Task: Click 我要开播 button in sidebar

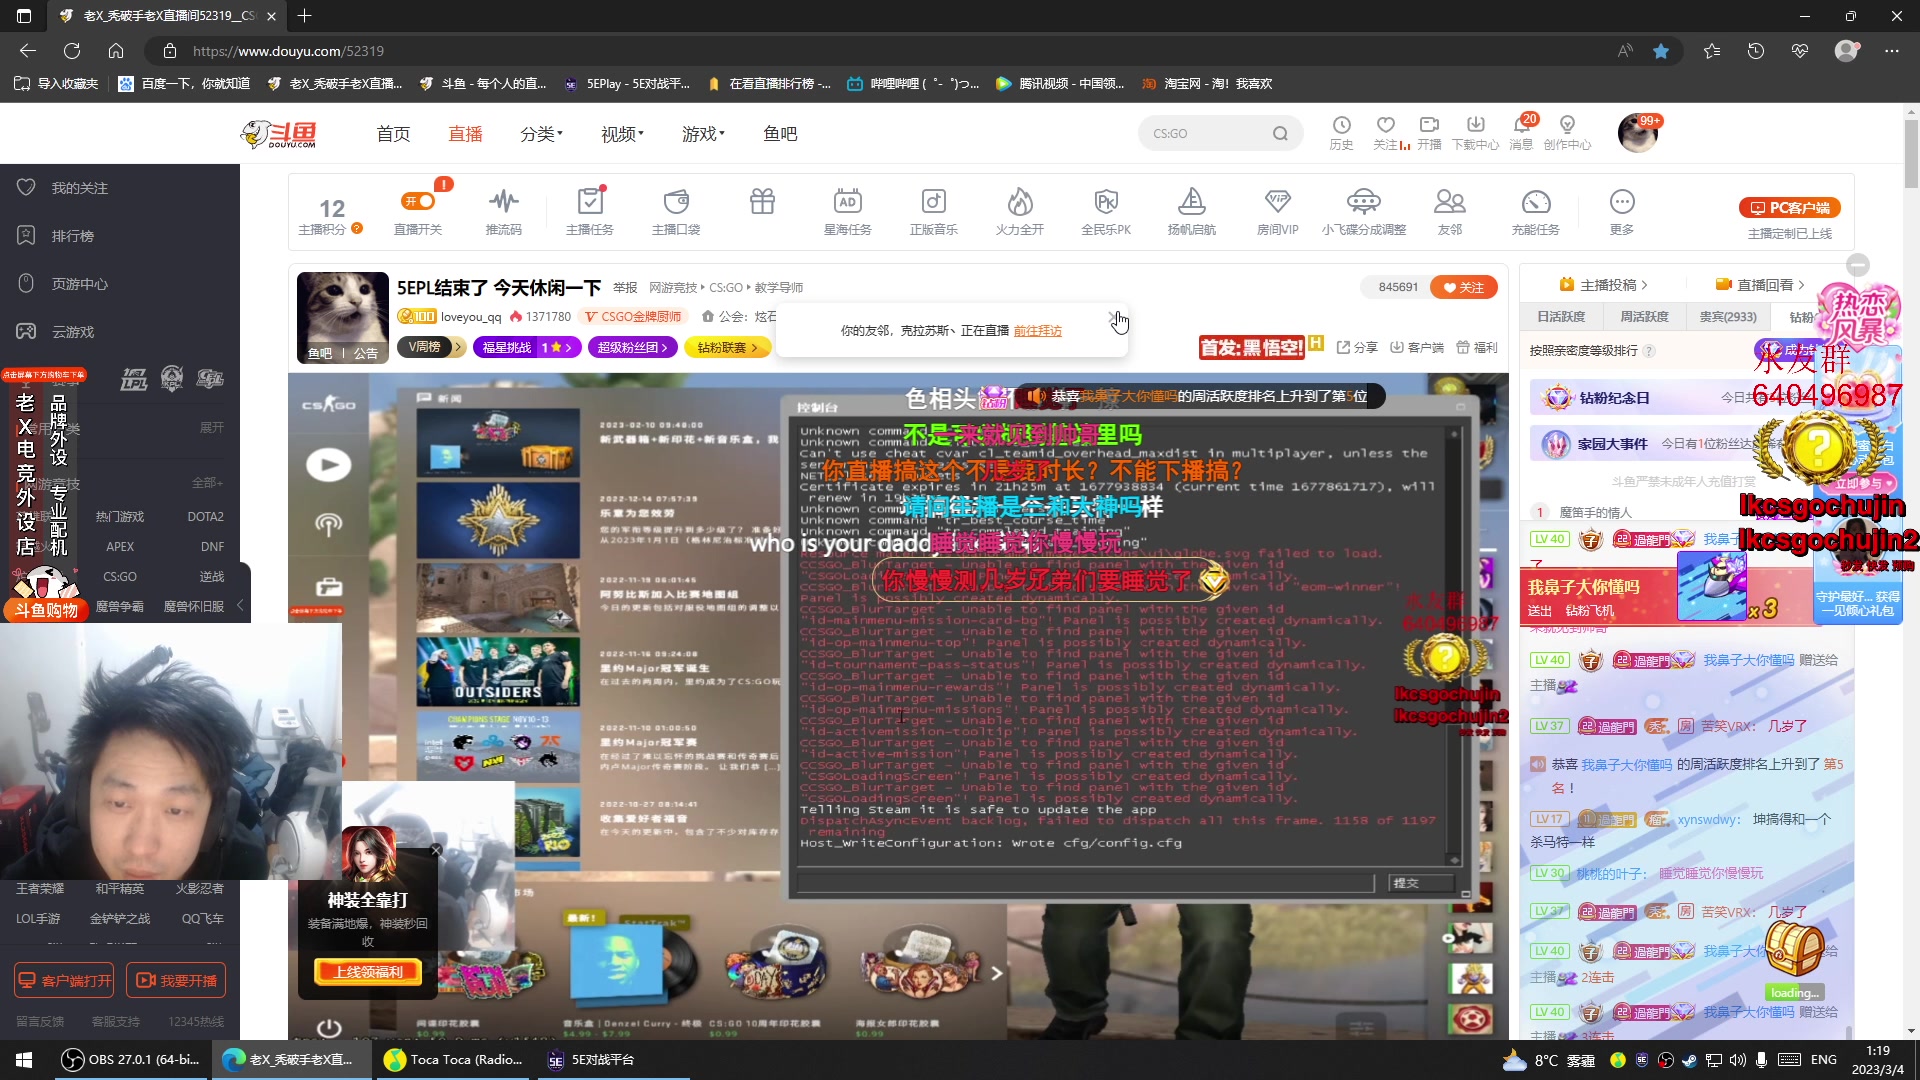Action: (176, 981)
